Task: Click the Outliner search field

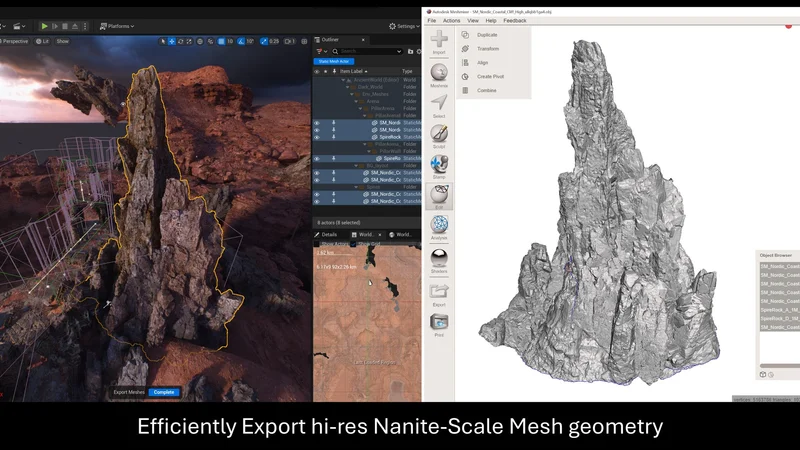Action: click(367, 52)
